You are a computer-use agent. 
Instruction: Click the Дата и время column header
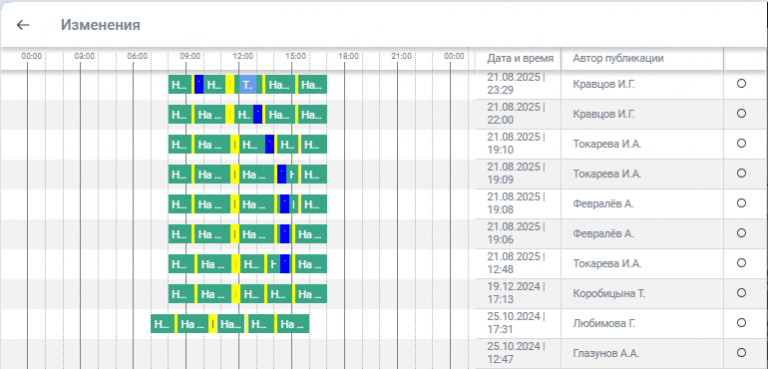[x=520, y=58]
